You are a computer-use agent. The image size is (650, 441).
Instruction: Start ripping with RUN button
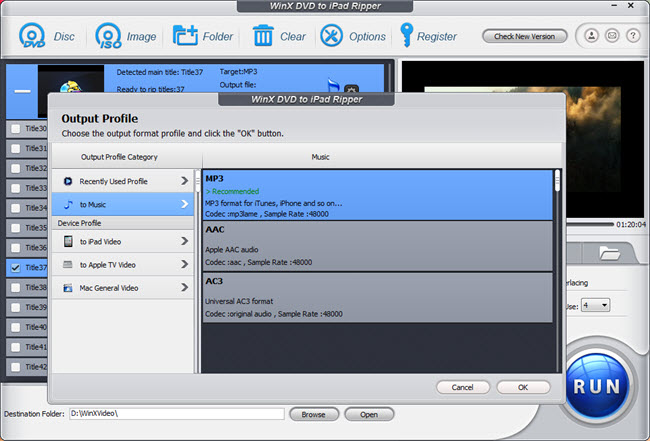point(597,386)
